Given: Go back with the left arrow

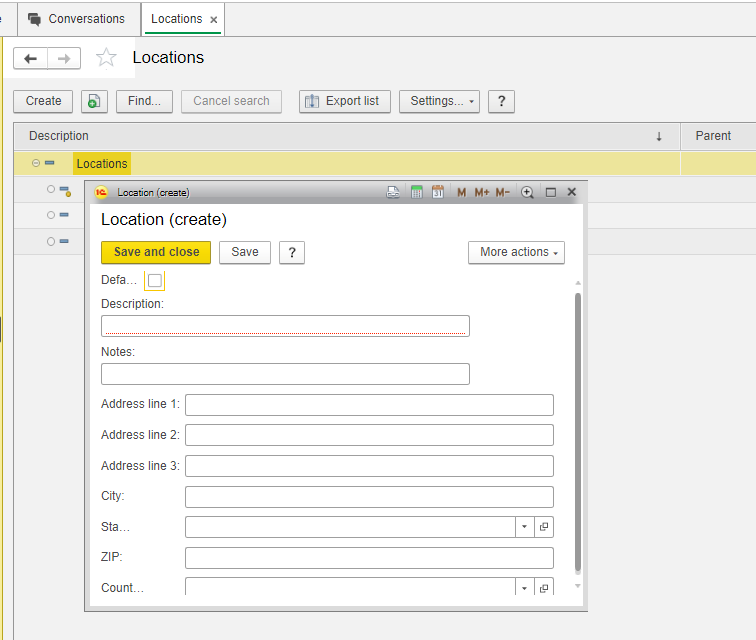Looking at the screenshot, I should point(30,59).
